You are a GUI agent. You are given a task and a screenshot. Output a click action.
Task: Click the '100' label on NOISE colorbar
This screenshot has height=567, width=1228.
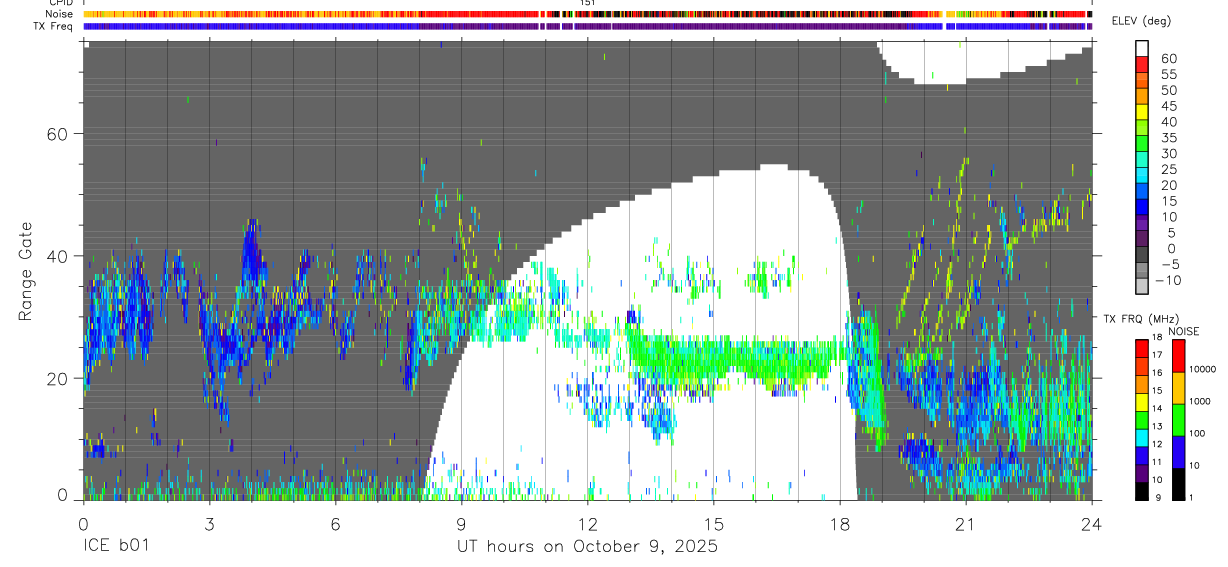pyautogui.click(x=1199, y=434)
